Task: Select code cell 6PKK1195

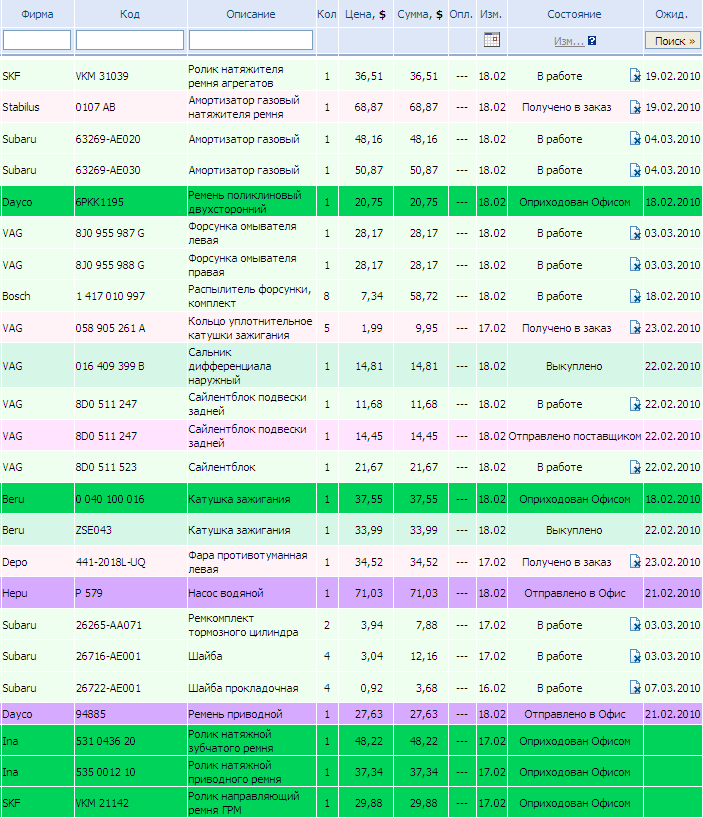Action: click(x=100, y=202)
